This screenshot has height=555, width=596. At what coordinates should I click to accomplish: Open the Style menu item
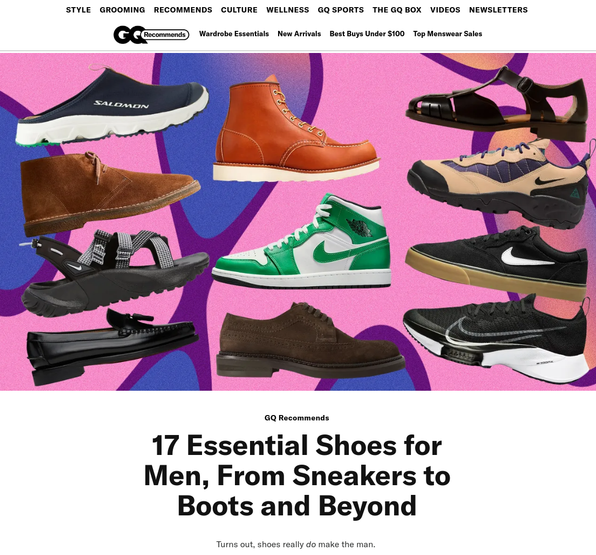(78, 10)
